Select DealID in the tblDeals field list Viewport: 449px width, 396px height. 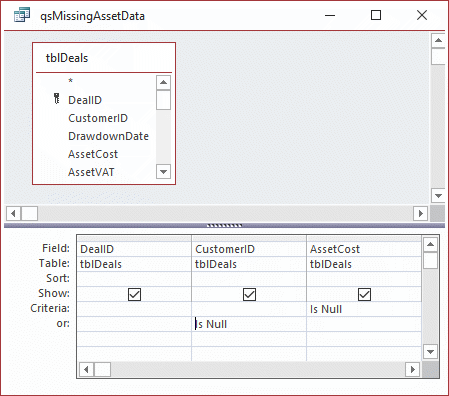click(85, 100)
